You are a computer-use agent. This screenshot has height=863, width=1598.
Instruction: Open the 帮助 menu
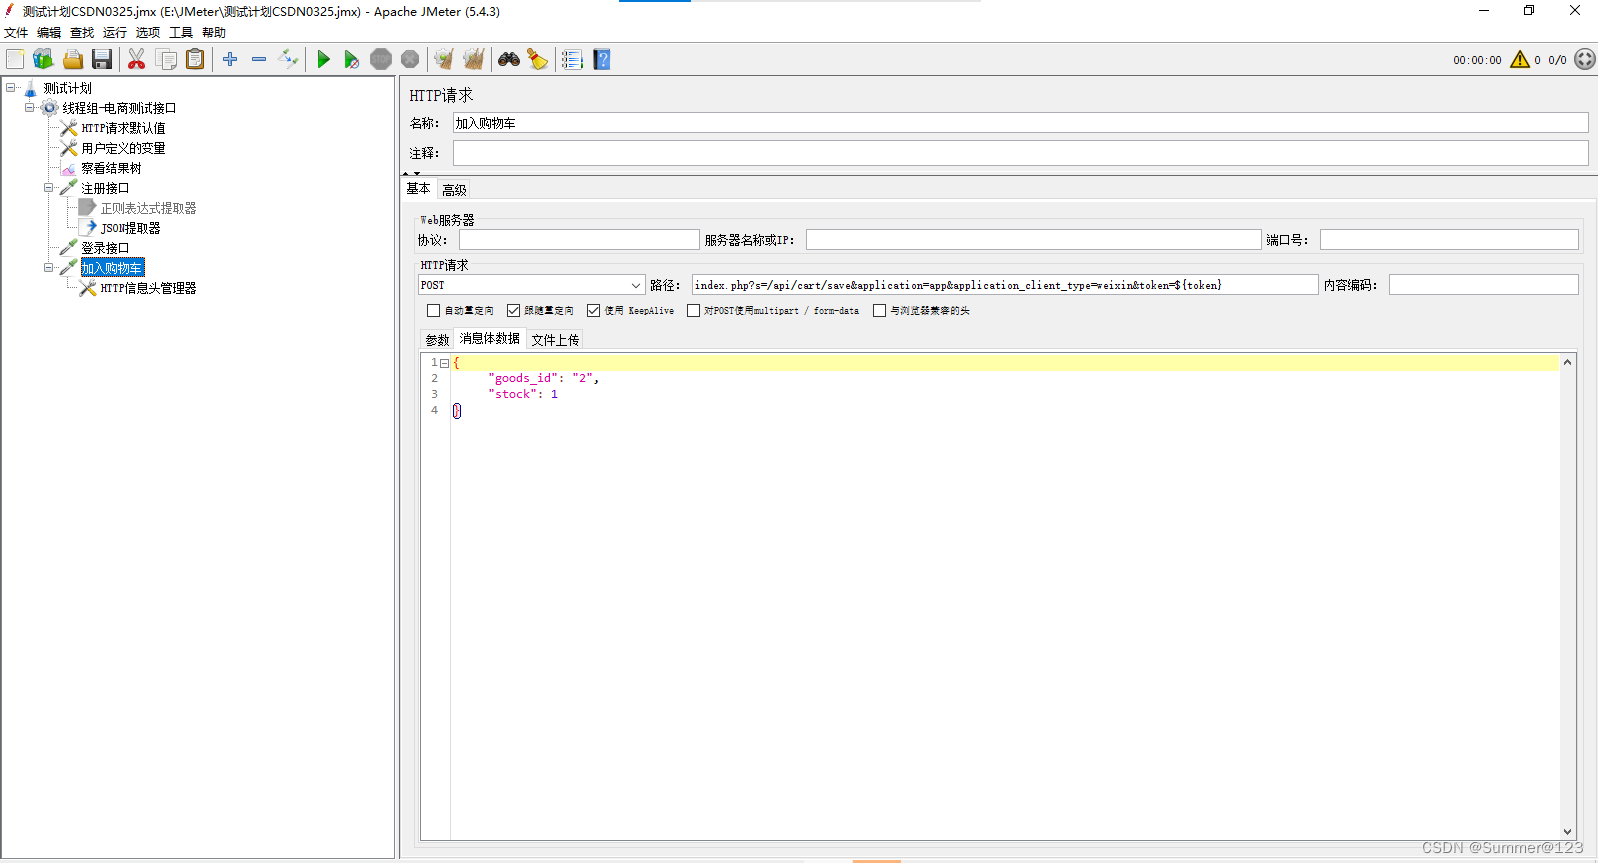point(214,33)
